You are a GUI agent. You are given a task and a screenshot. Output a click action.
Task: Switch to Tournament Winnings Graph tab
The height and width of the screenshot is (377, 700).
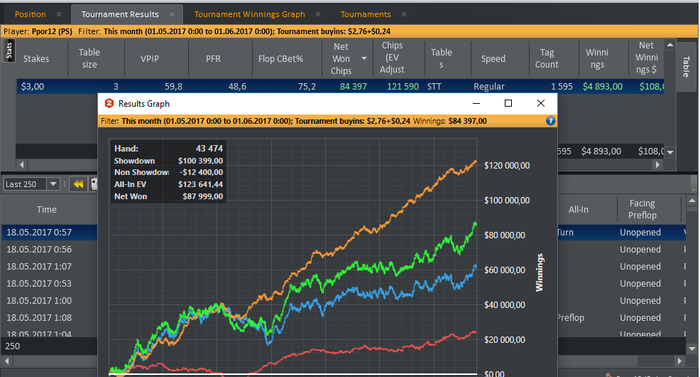point(250,14)
